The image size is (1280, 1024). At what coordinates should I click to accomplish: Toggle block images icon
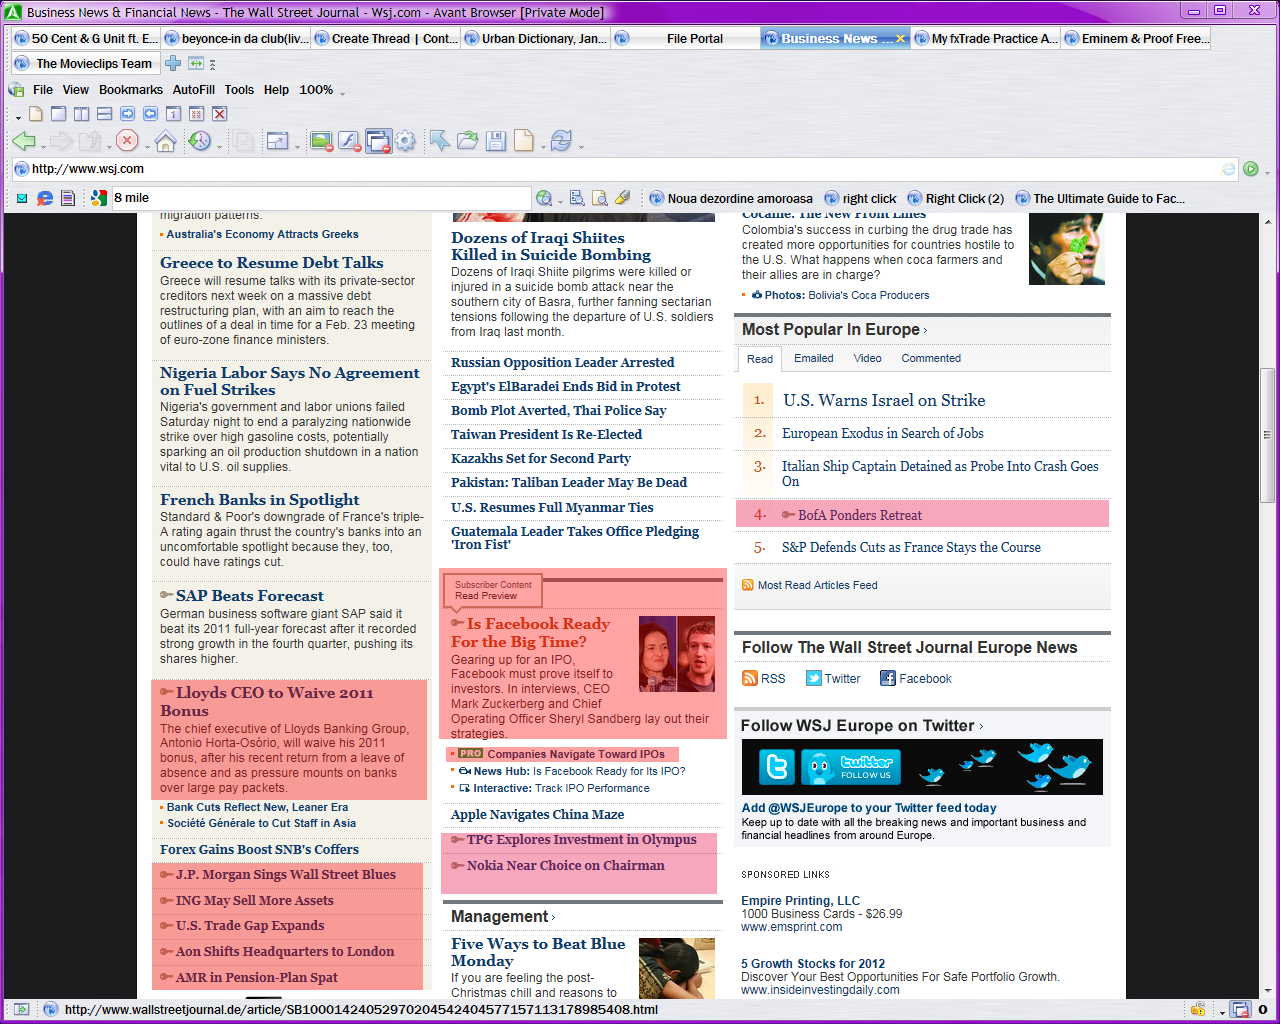pos(321,141)
